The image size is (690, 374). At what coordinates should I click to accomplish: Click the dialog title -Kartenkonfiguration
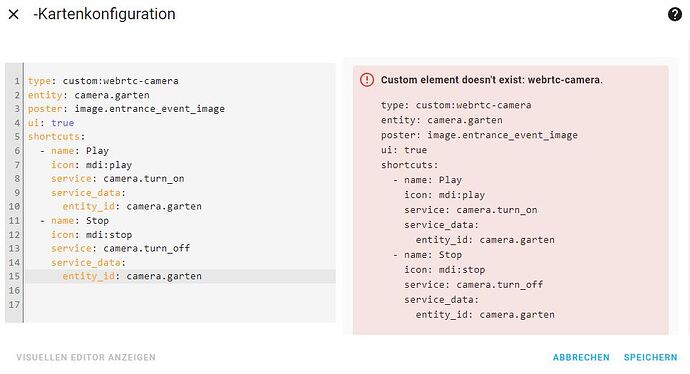[x=104, y=14]
